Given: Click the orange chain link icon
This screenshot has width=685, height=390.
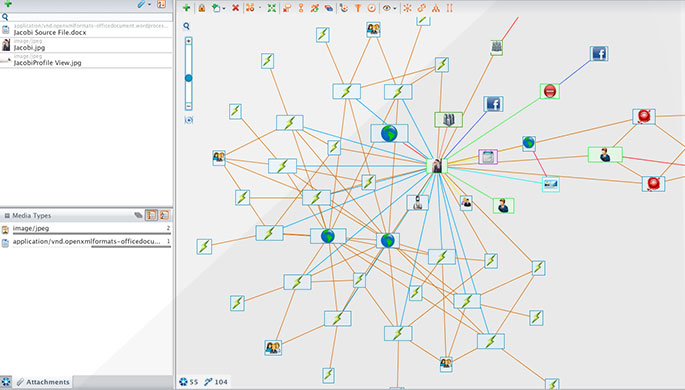Looking at the screenshot, I should (x=422, y=8).
